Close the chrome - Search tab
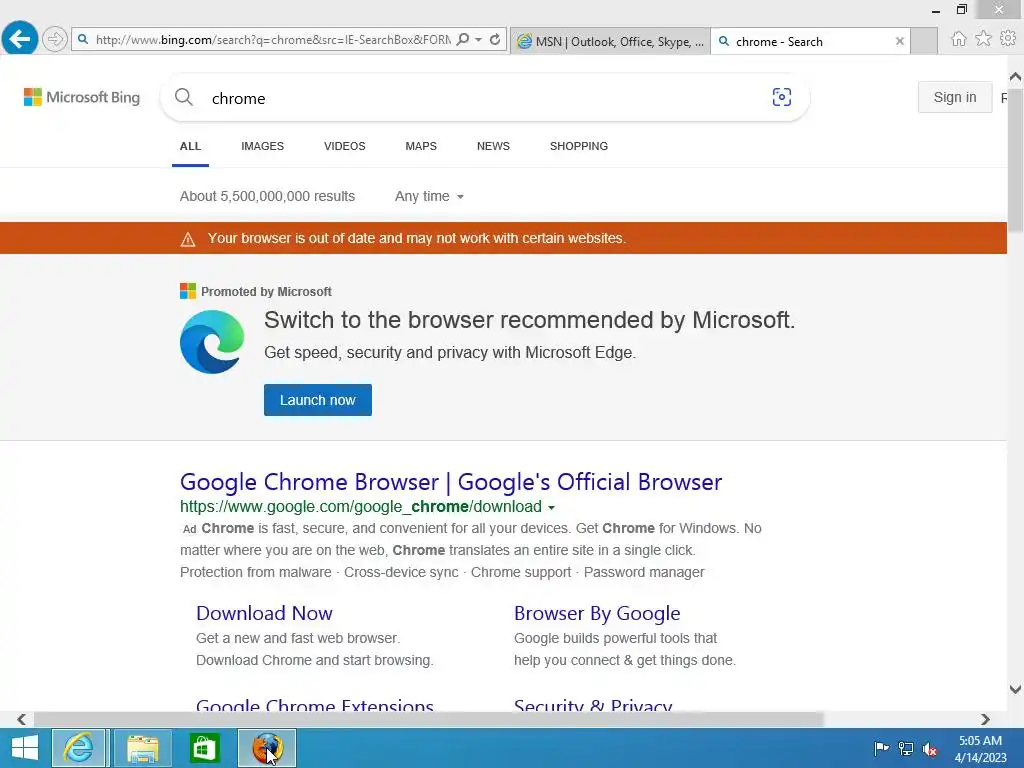The width and height of the screenshot is (1024, 768). pos(899,41)
